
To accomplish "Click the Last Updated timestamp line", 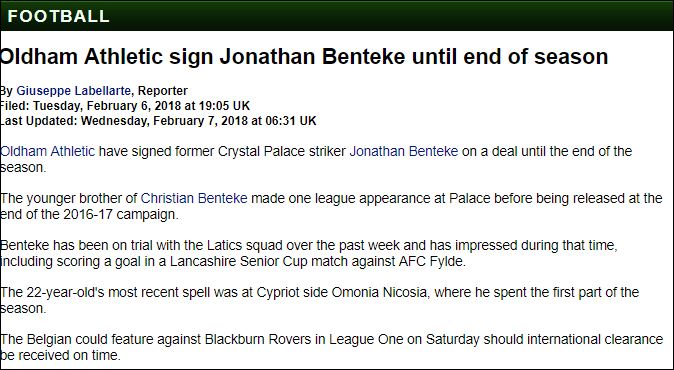I will click(158, 121).
